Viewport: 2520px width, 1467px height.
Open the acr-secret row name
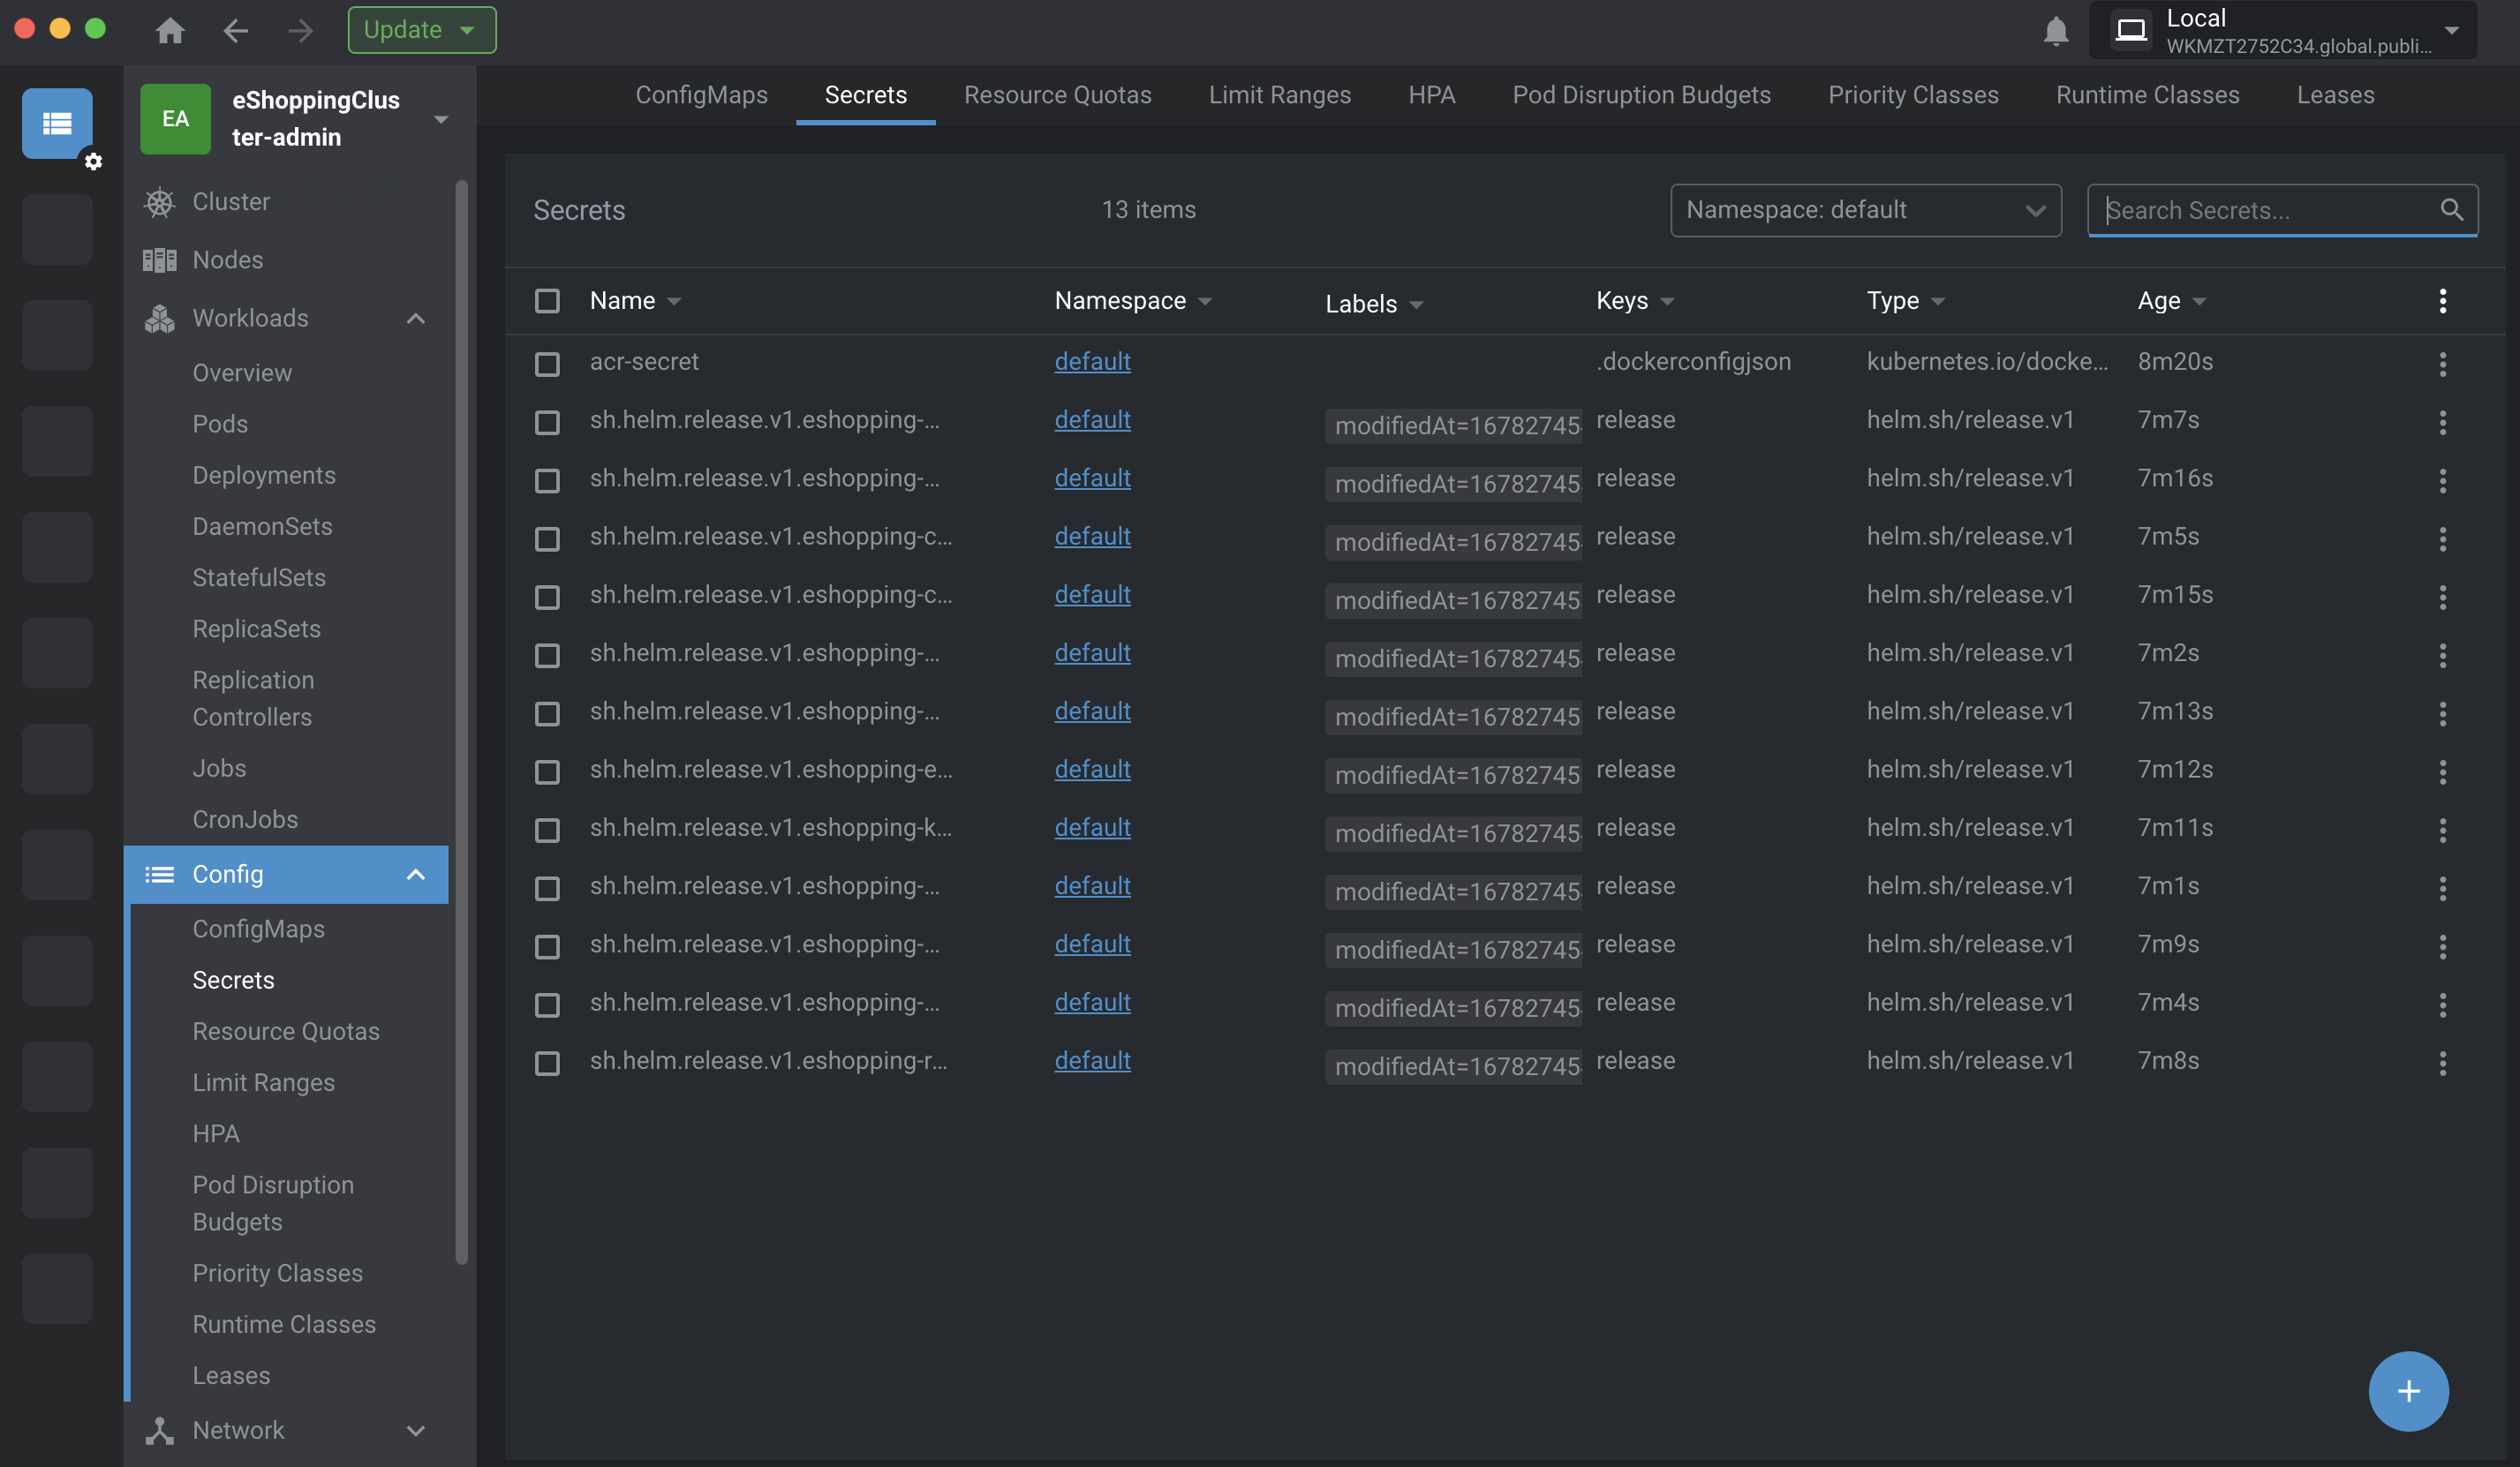pyautogui.click(x=643, y=361)
